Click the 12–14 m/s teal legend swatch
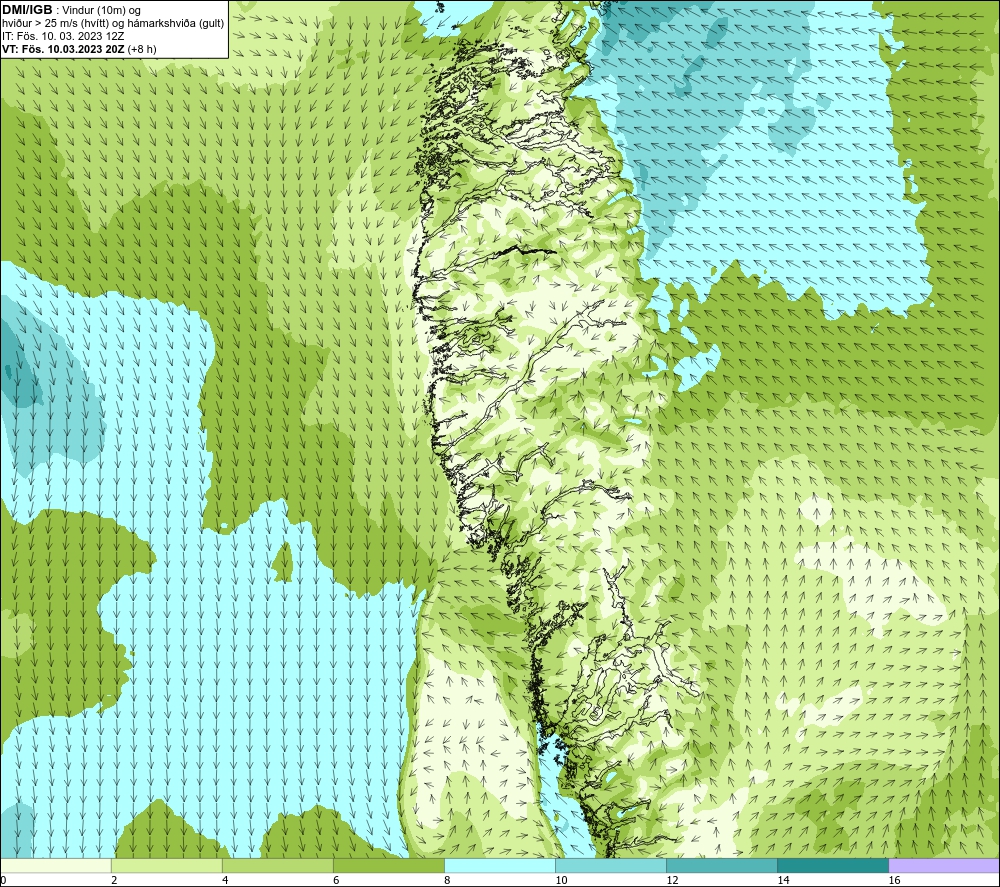Viewport: 1000px width, 887px height. tap(722, 865)
